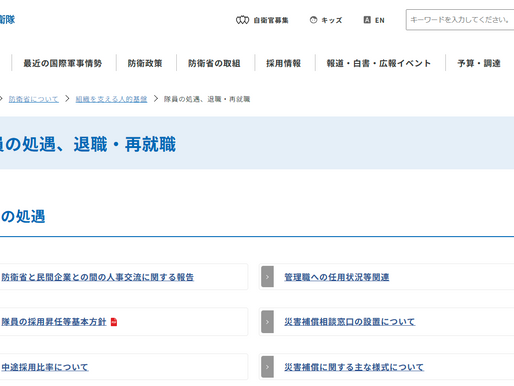Viewport: 514px width, 386px height.
Task: Go to 組織を支える人的基盤 breadcrumb
Action: (x=111, y=99)
